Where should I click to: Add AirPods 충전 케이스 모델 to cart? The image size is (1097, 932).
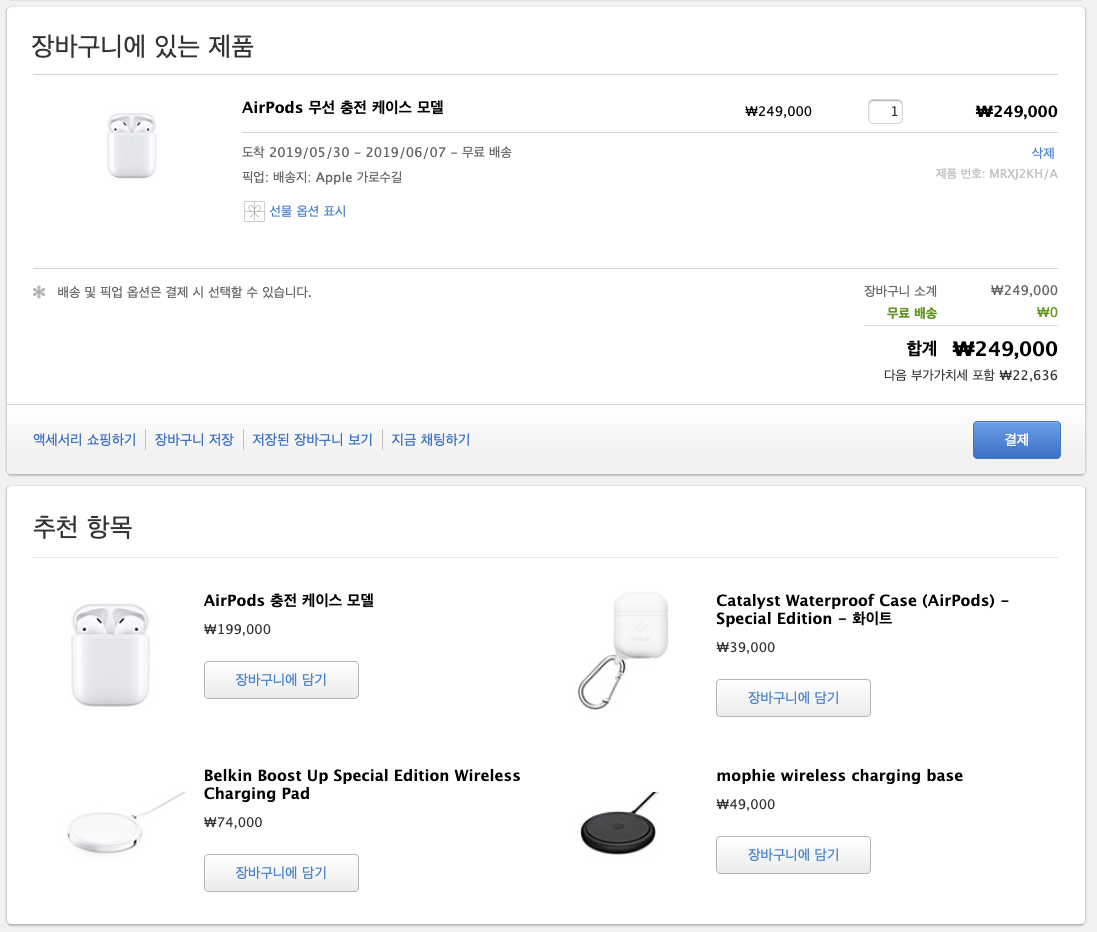281,680
